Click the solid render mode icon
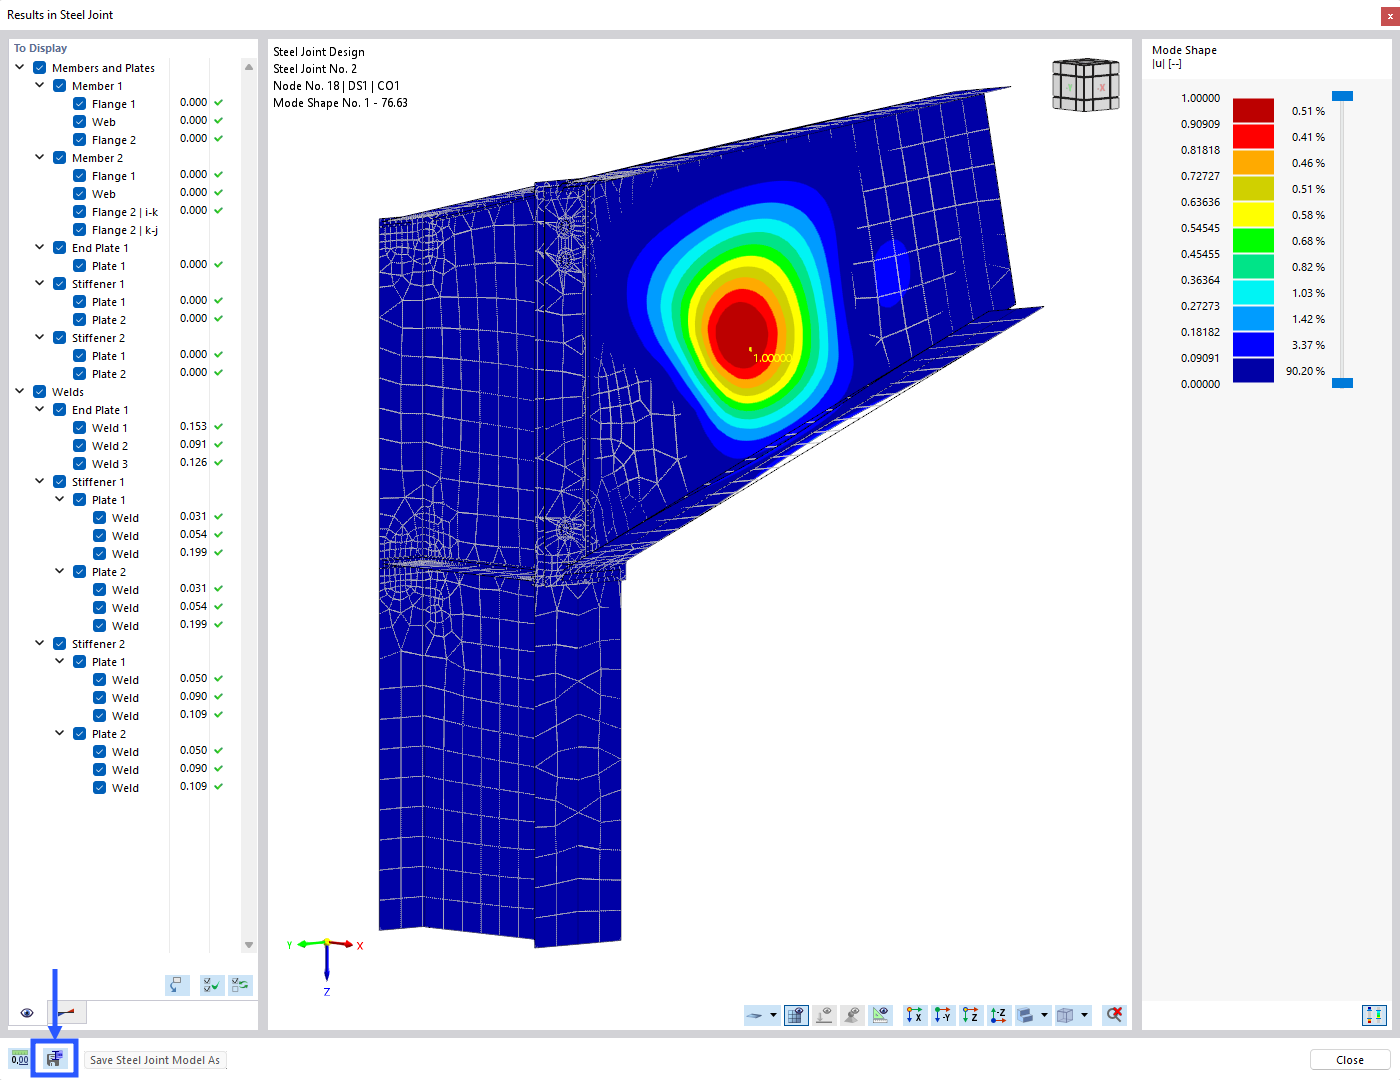The width and height of the screenshot is (1400, 1080). pos(1025,1015)
